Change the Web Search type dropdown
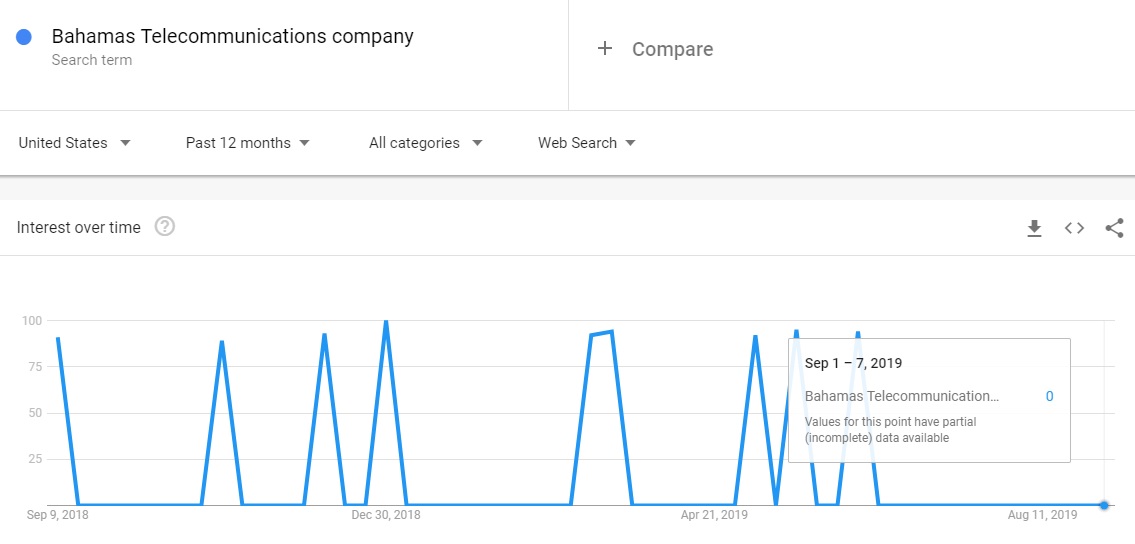Viewport: 1135px width, 544px height. [587, 143]
